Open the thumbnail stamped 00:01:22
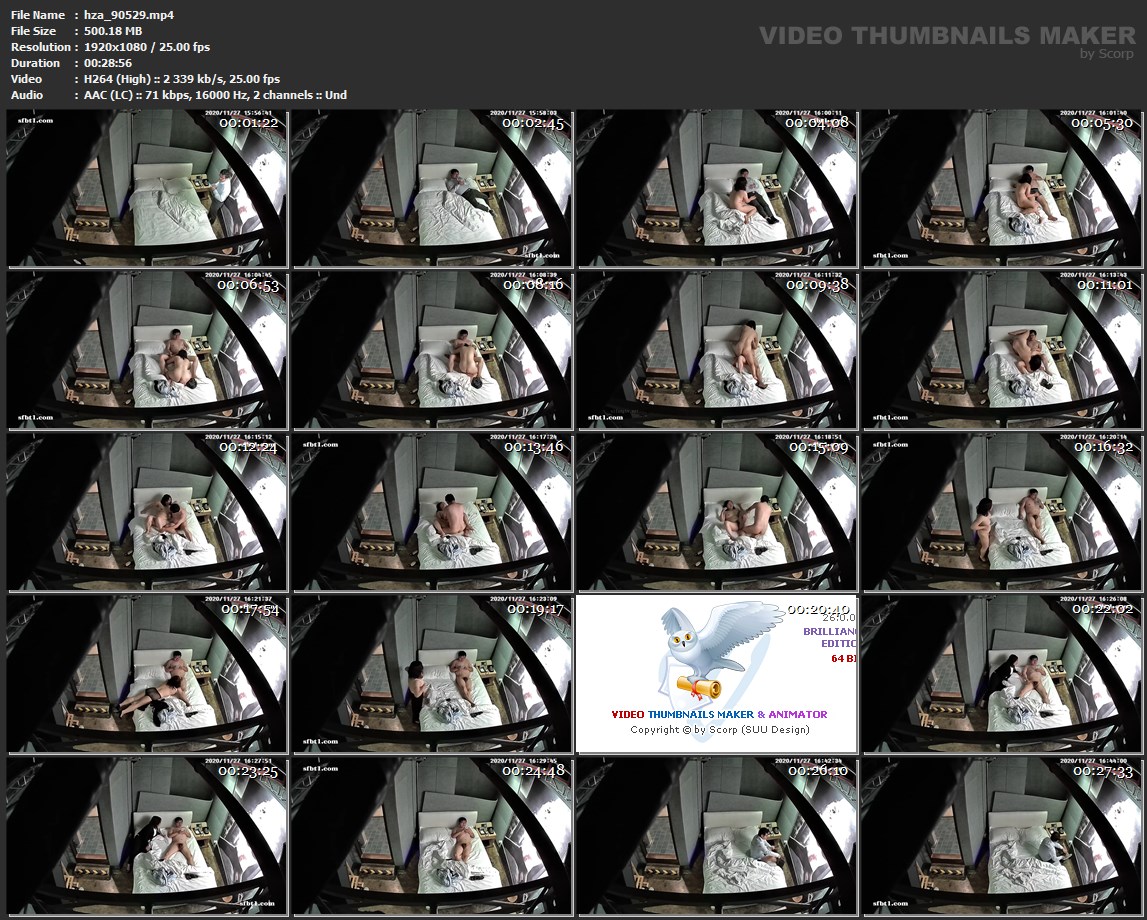This screenshot has height=920, width=1147. [148, 189]
